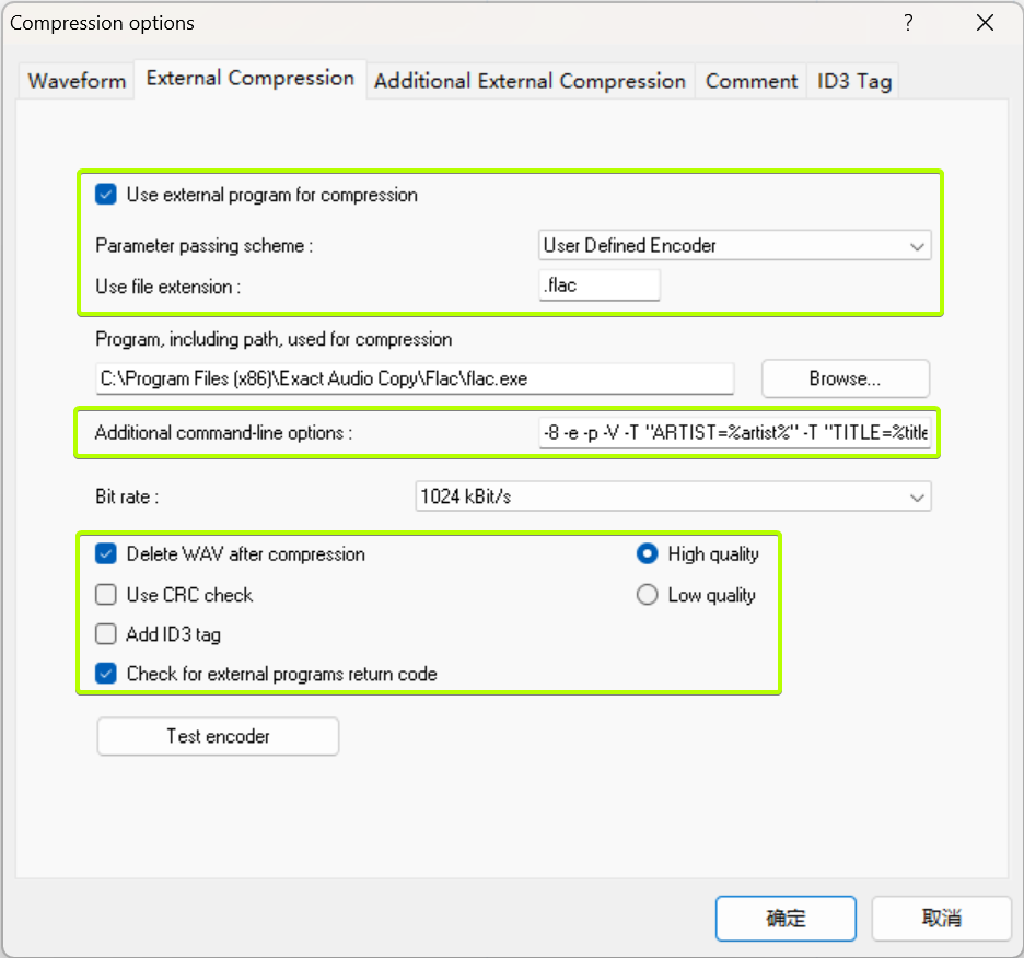Confirm settings with the 确定 button
This screenshot has height=958, width=1024.
point(785,918)
